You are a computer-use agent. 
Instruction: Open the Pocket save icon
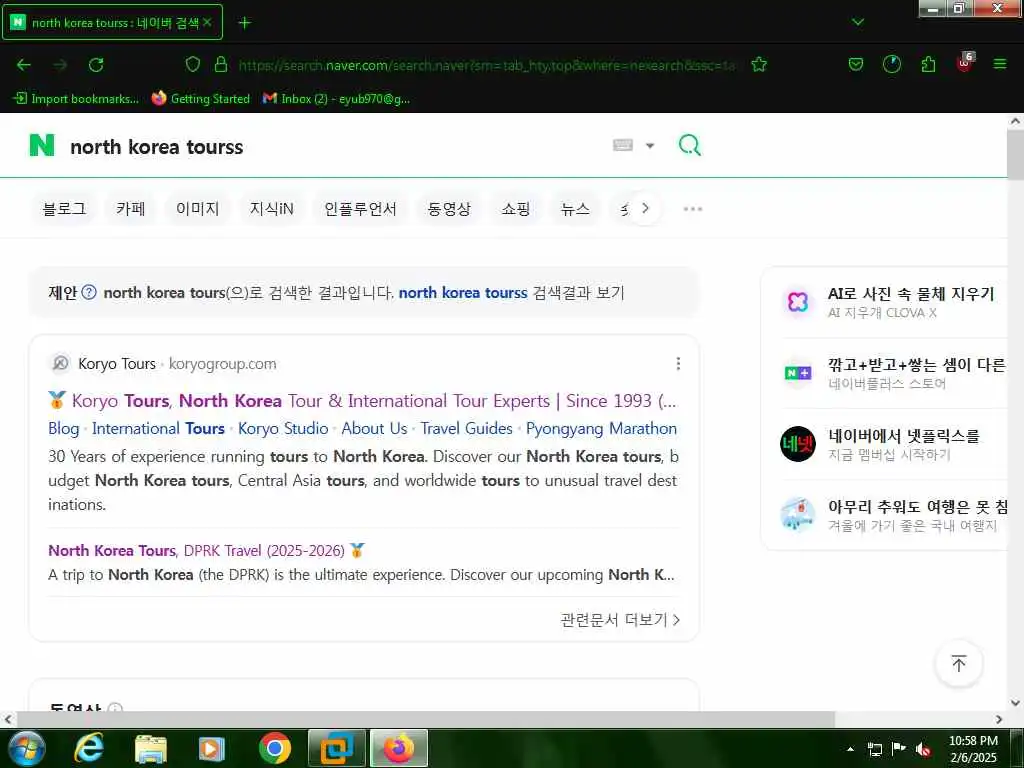click(x=856, y=64)
